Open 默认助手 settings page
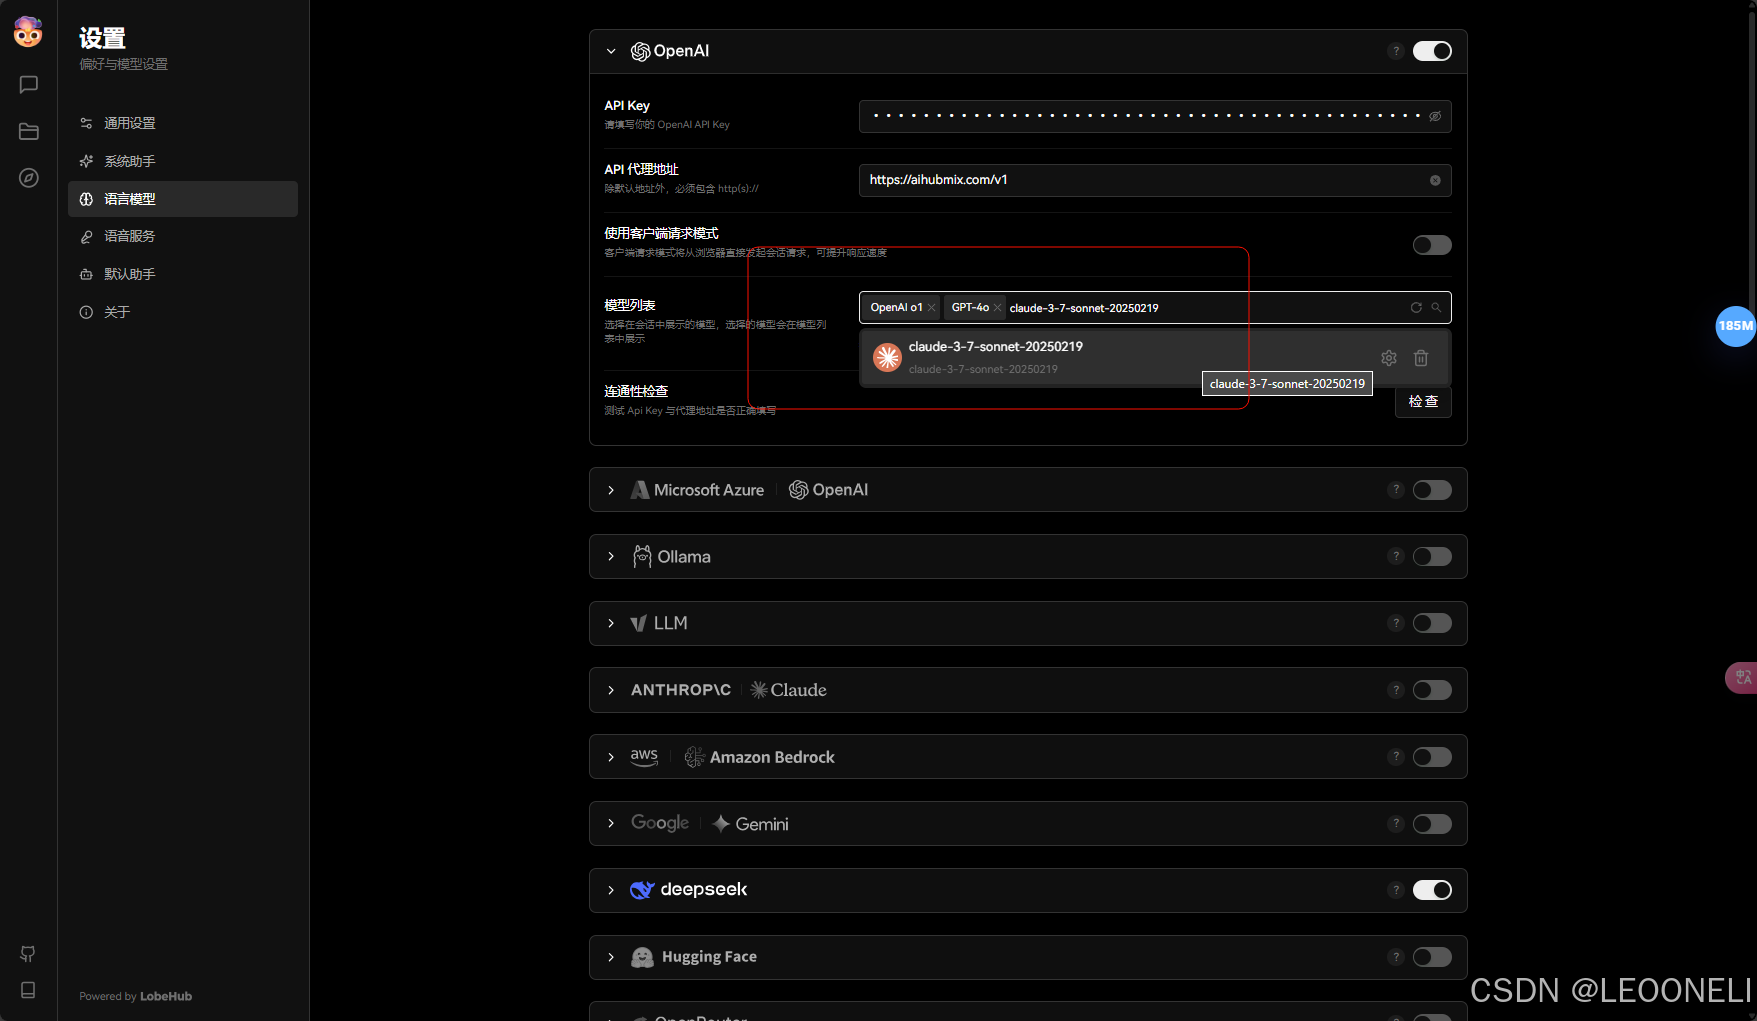The height and width of the screenshot is (1021, 1757). pos(183,274)
